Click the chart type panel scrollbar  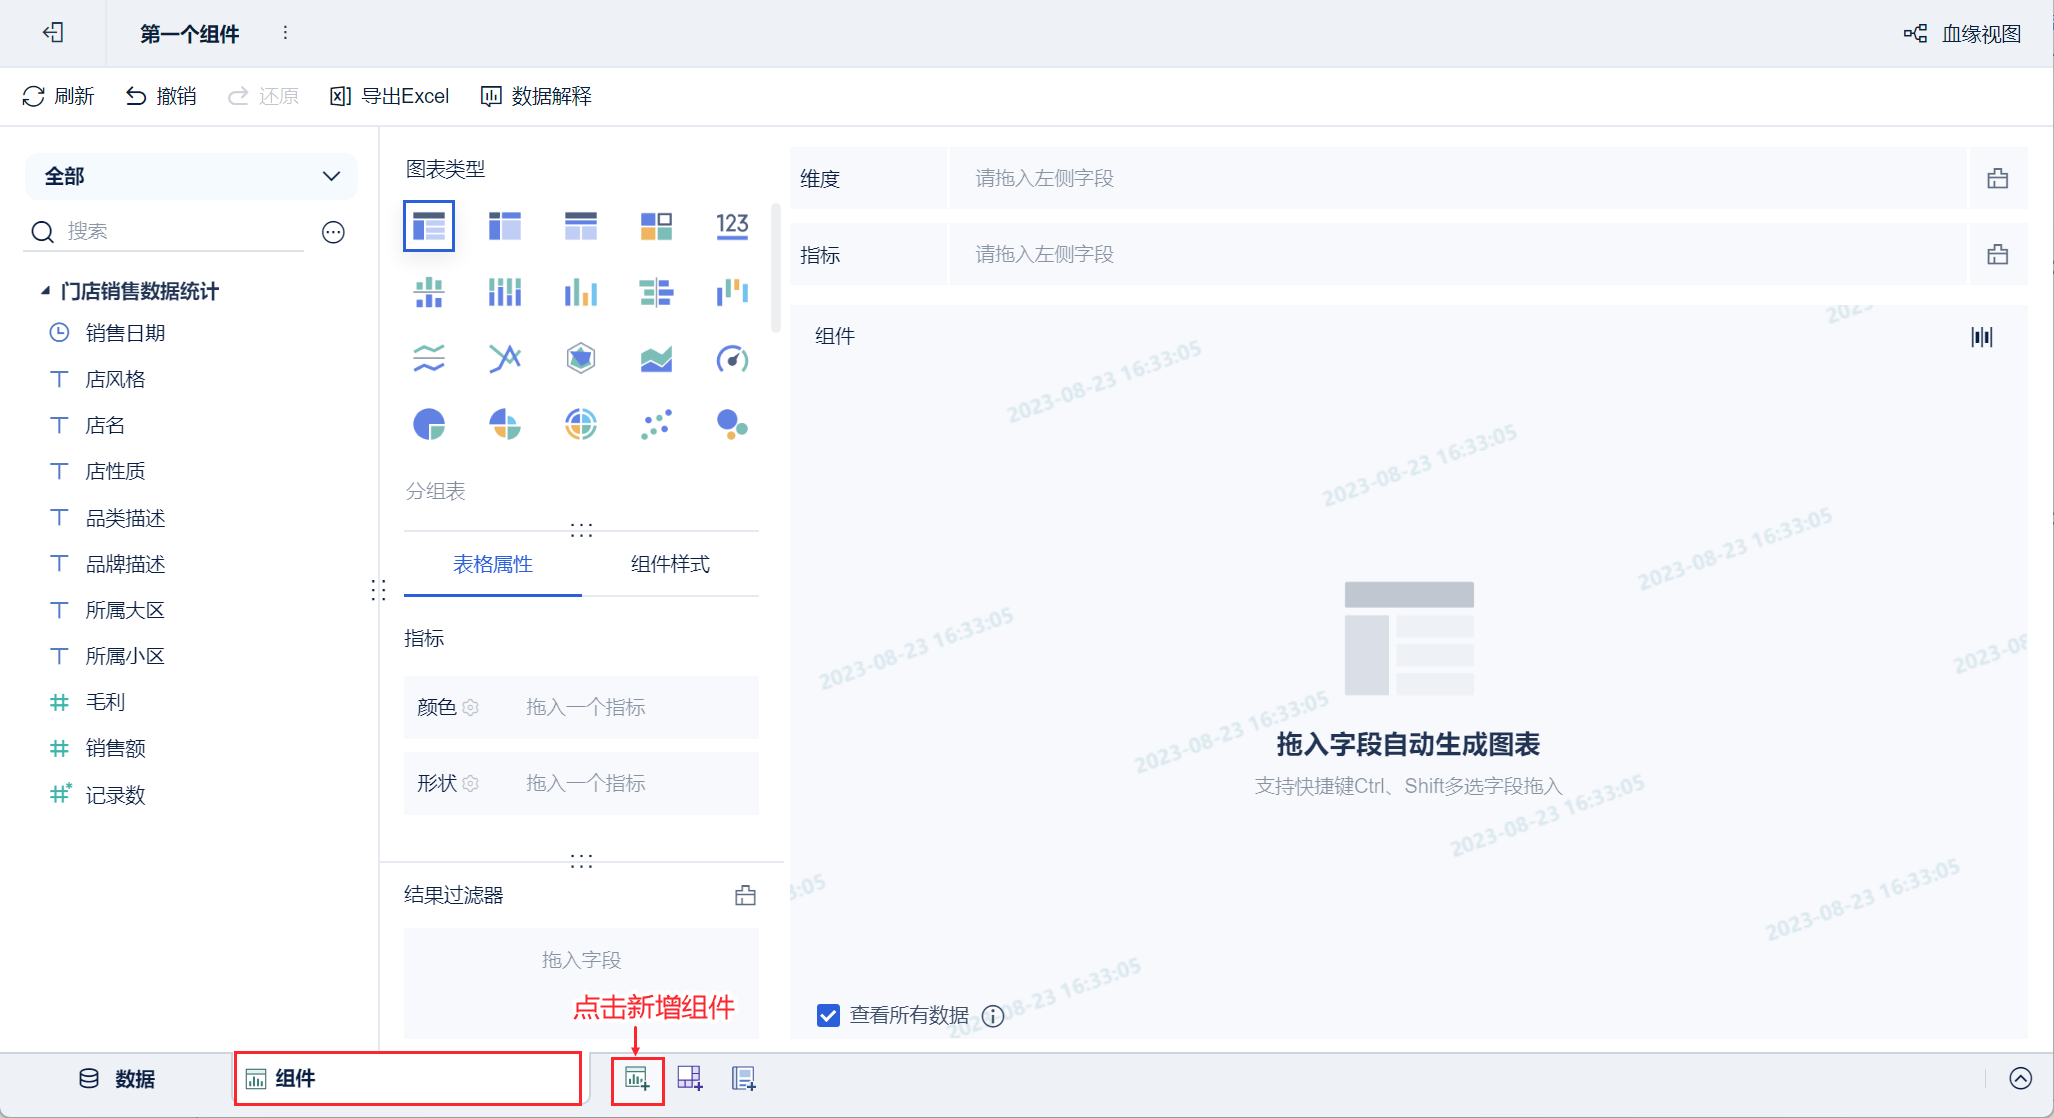pos(776,268)
